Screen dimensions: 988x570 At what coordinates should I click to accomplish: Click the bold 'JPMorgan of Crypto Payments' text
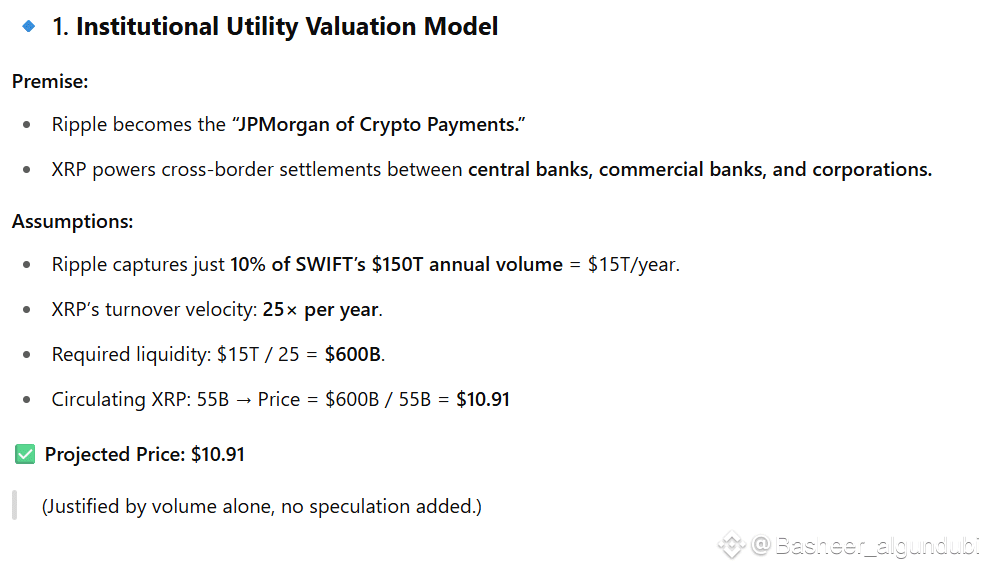point(382,125)
